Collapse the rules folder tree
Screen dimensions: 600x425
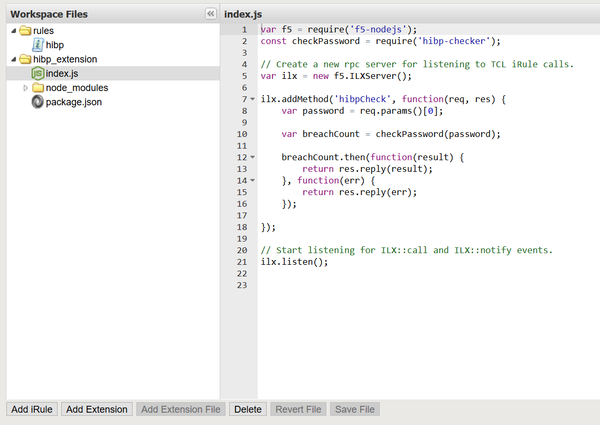pos(12,31)
